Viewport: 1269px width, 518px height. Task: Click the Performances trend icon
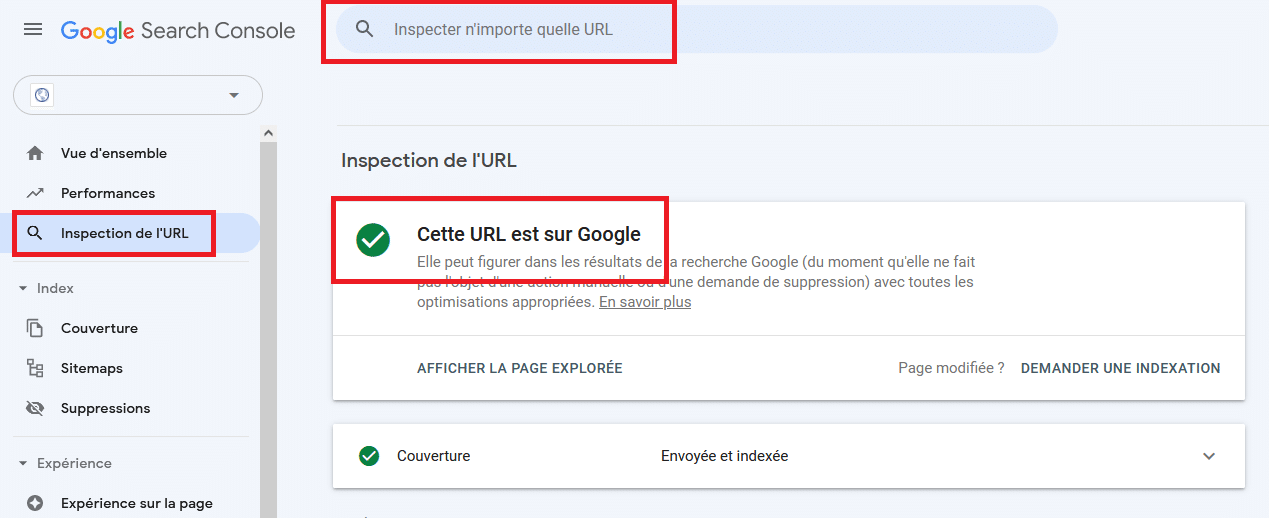(35, 193)
